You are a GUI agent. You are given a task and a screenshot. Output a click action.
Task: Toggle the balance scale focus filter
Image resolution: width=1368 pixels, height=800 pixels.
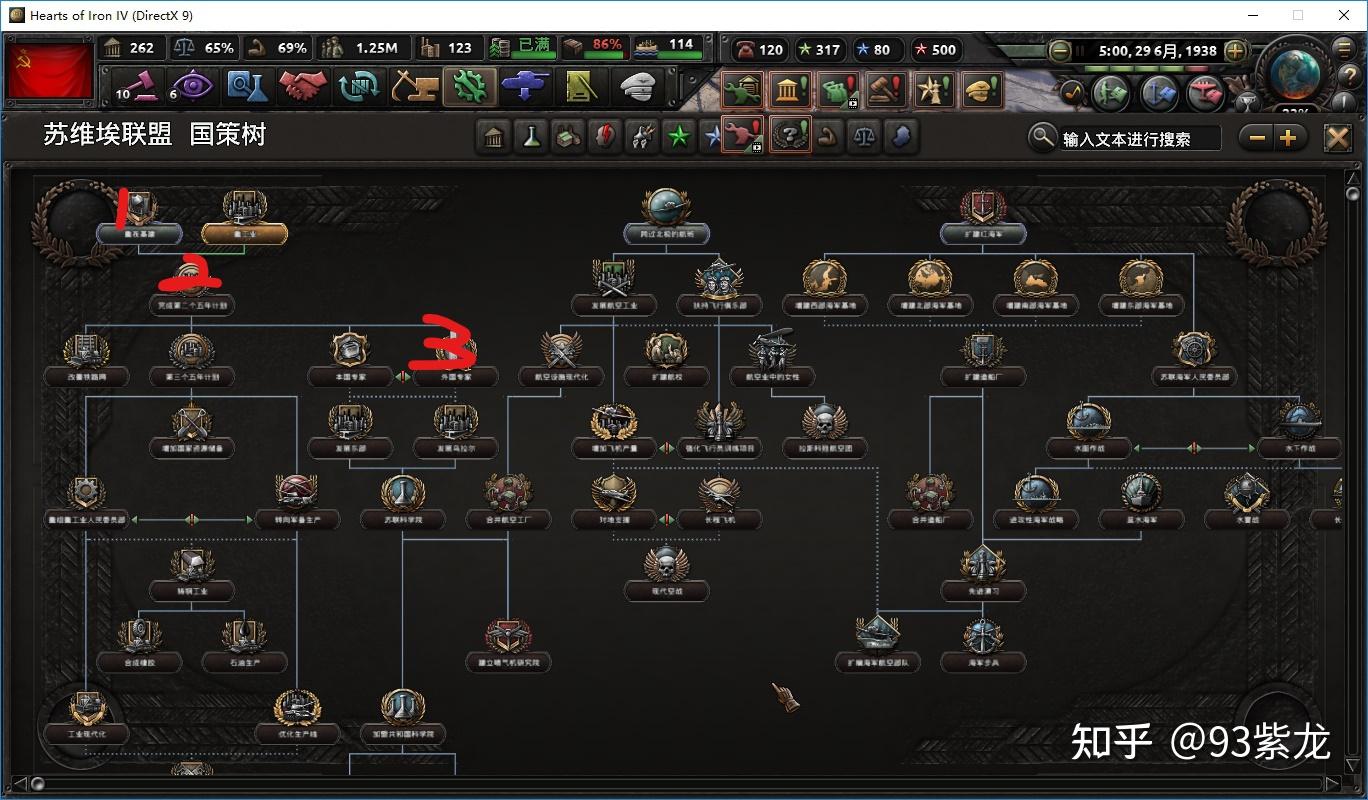(x=864, y=136)
